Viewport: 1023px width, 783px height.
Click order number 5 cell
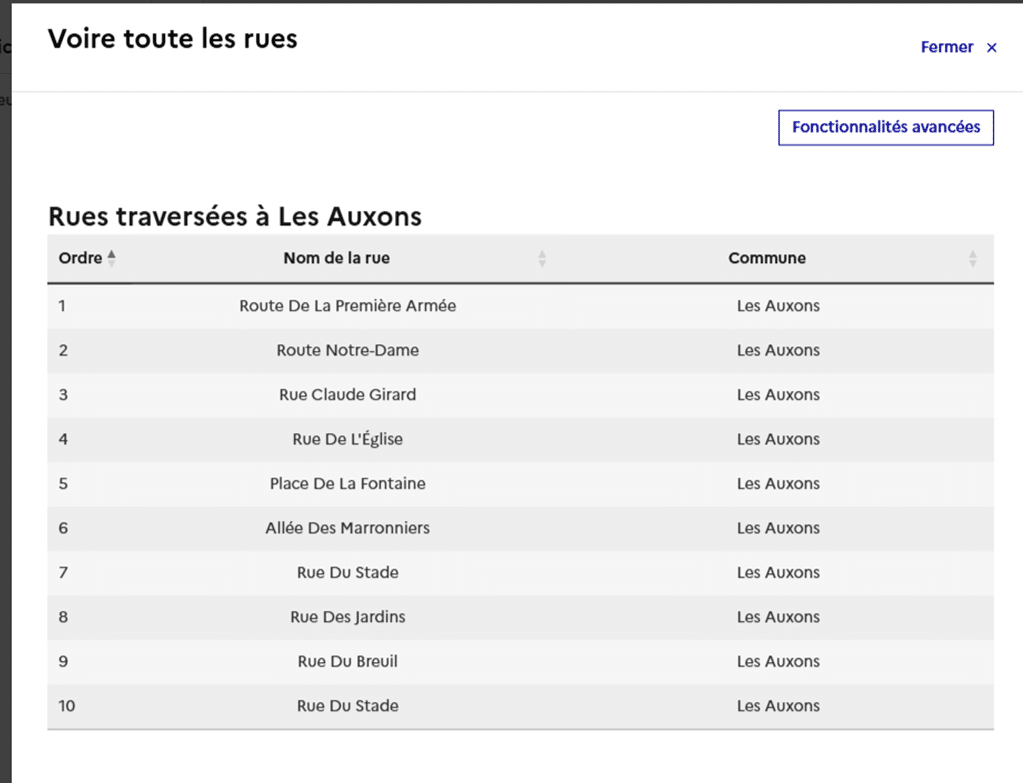pos(63,484)
